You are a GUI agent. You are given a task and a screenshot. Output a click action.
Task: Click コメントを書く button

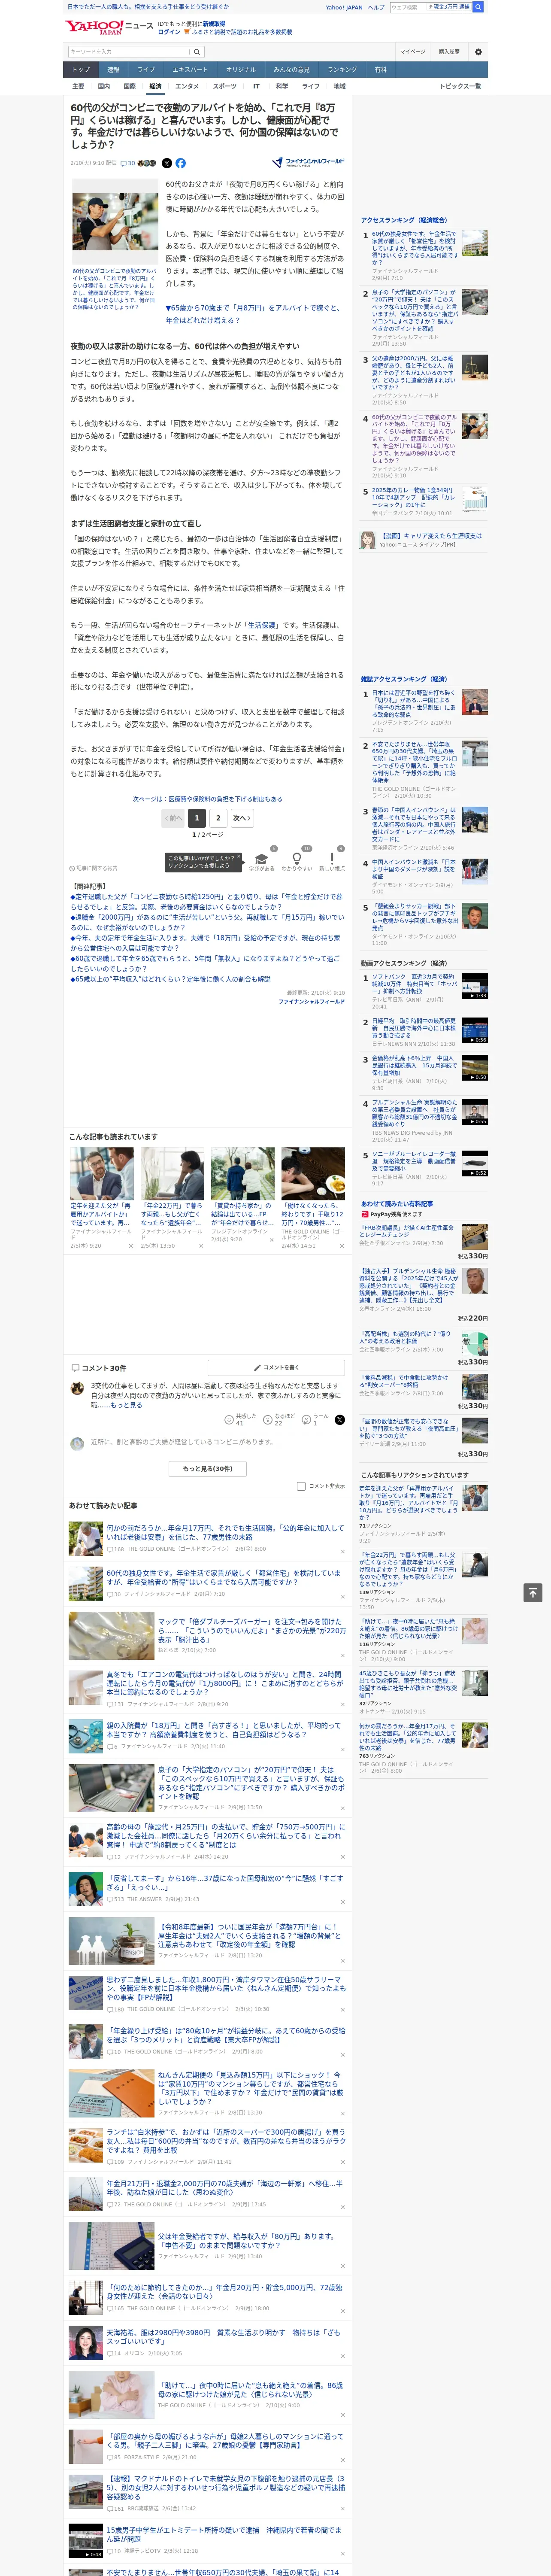[x=276, y=1367]
